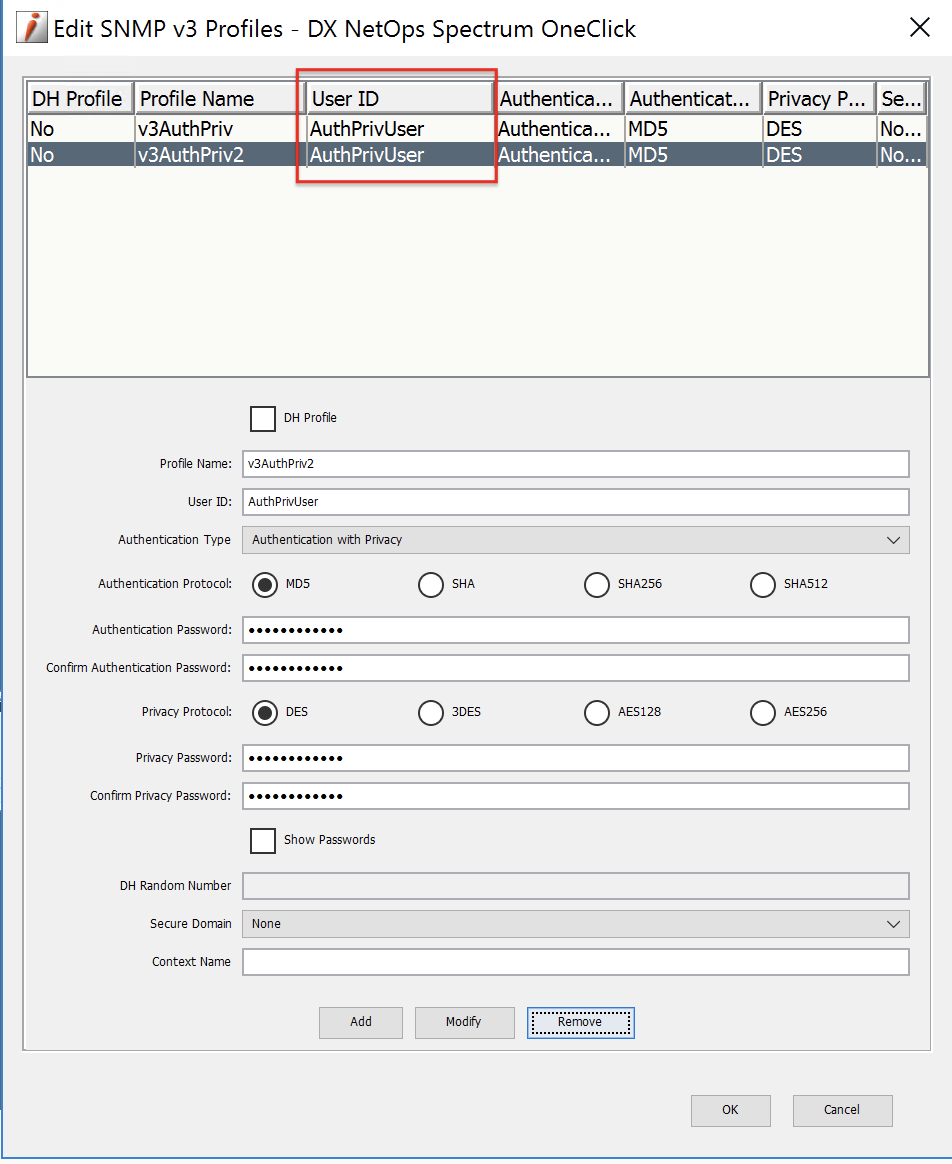This screenshot has height=1164, width=952.
Task: Toggle the Show Passwords checkbox
Action: click(263, 840)
